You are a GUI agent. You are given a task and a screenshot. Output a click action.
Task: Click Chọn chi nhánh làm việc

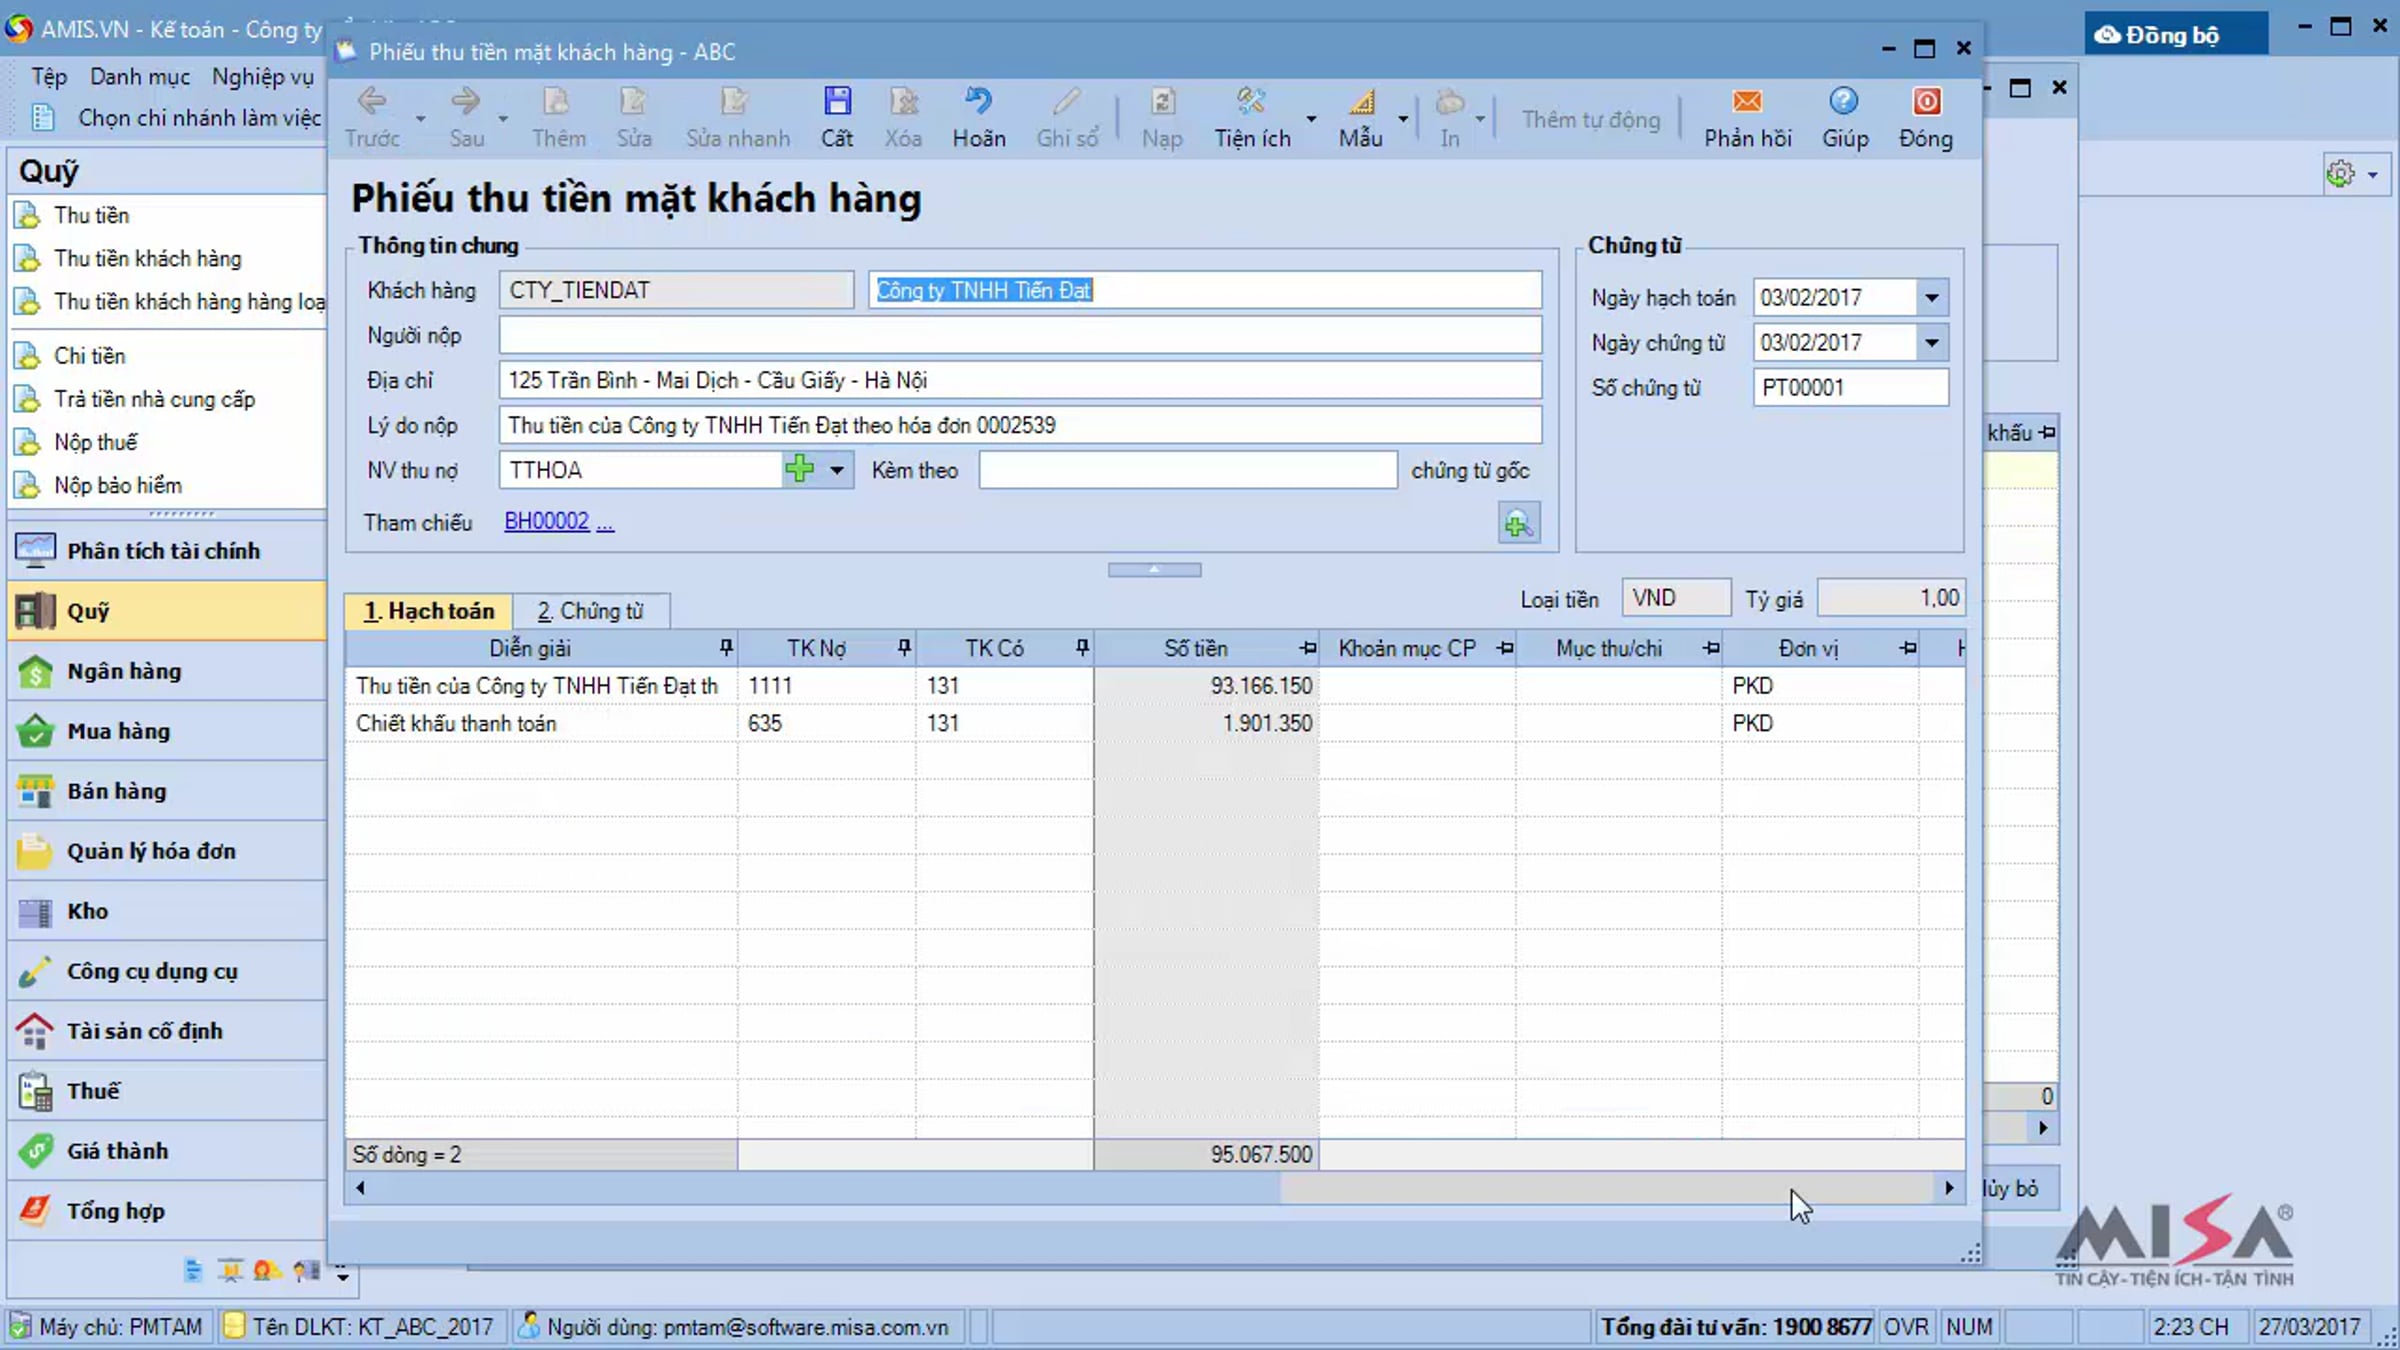click(x=199, y=118)
